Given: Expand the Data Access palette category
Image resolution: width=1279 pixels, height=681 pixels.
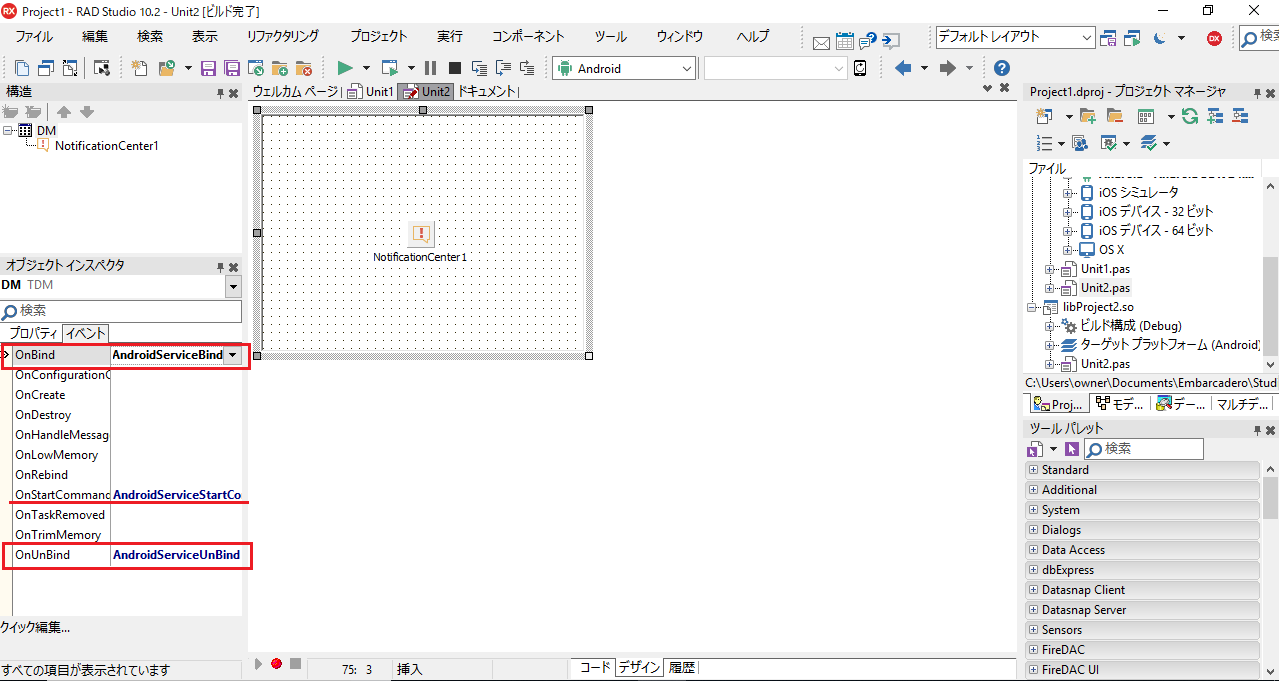Looking at the screenshot, I should pyautogui.click(x=1033, y=550).
